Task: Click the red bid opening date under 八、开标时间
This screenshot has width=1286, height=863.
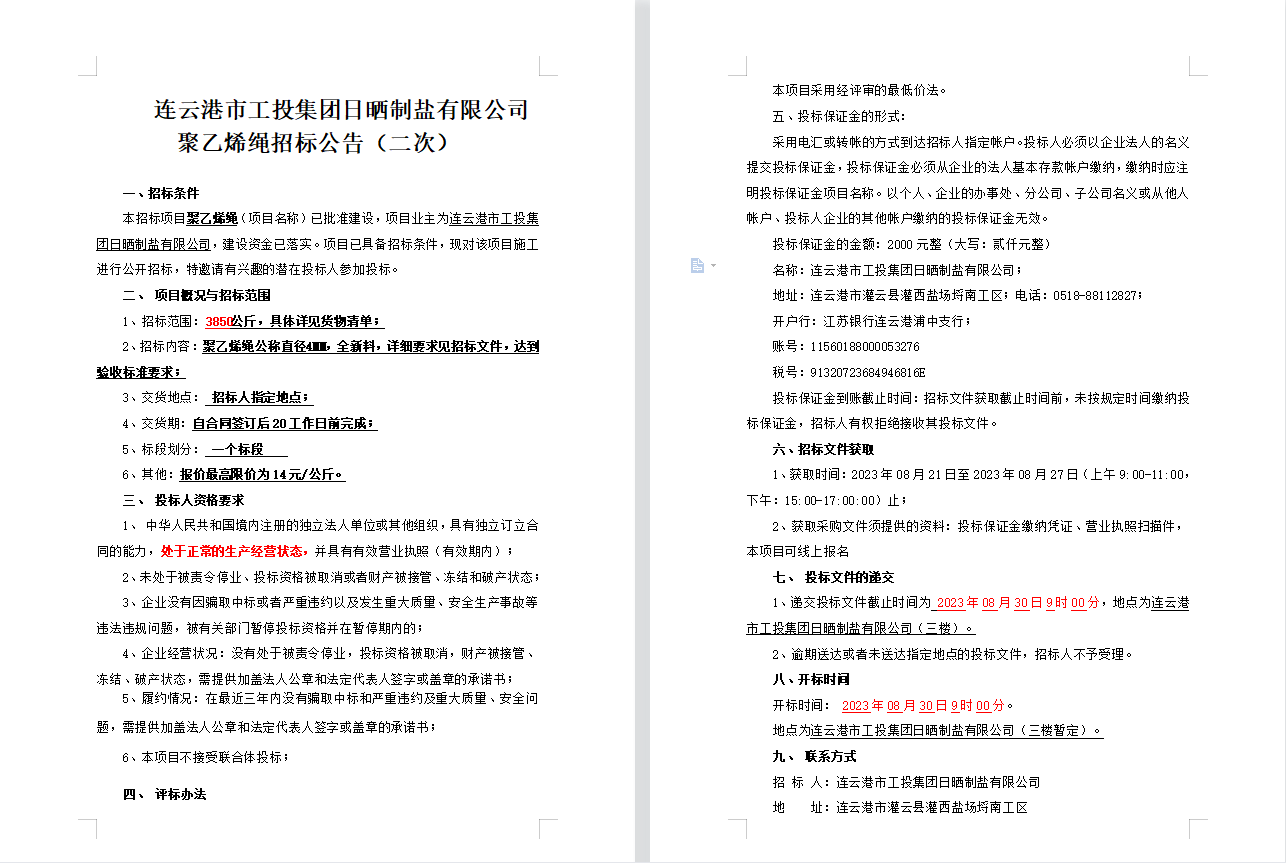Action: 927,705
